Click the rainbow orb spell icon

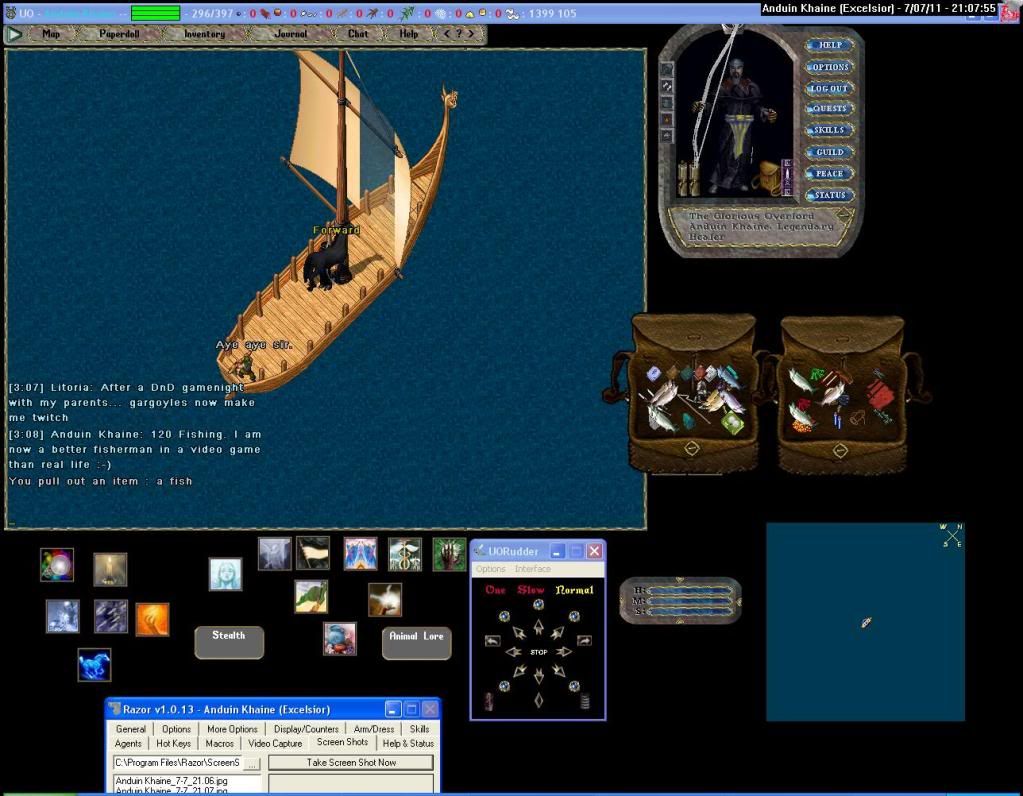point(57,564)
